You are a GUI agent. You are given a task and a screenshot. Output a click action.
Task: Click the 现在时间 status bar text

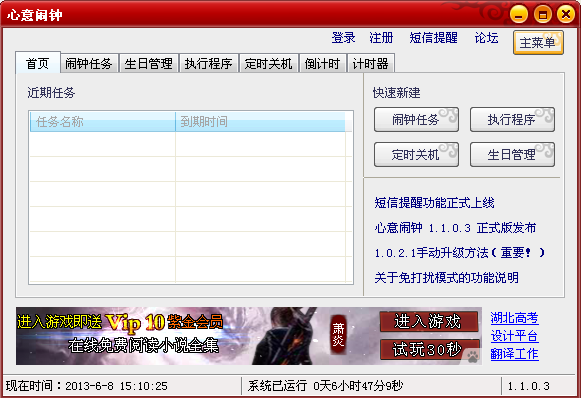87,386
